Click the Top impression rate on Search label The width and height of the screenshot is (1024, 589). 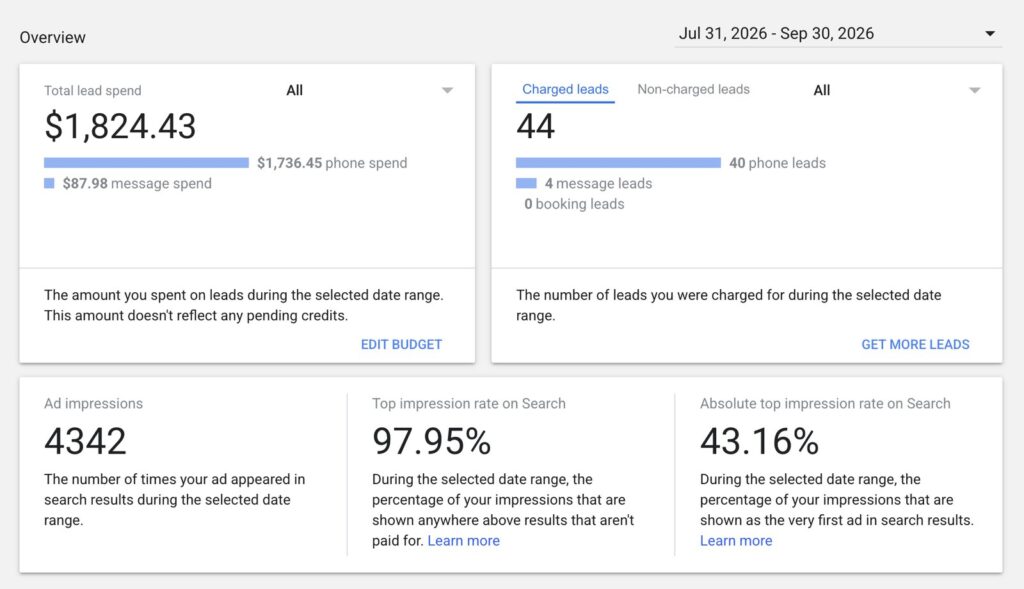(469, 404)
